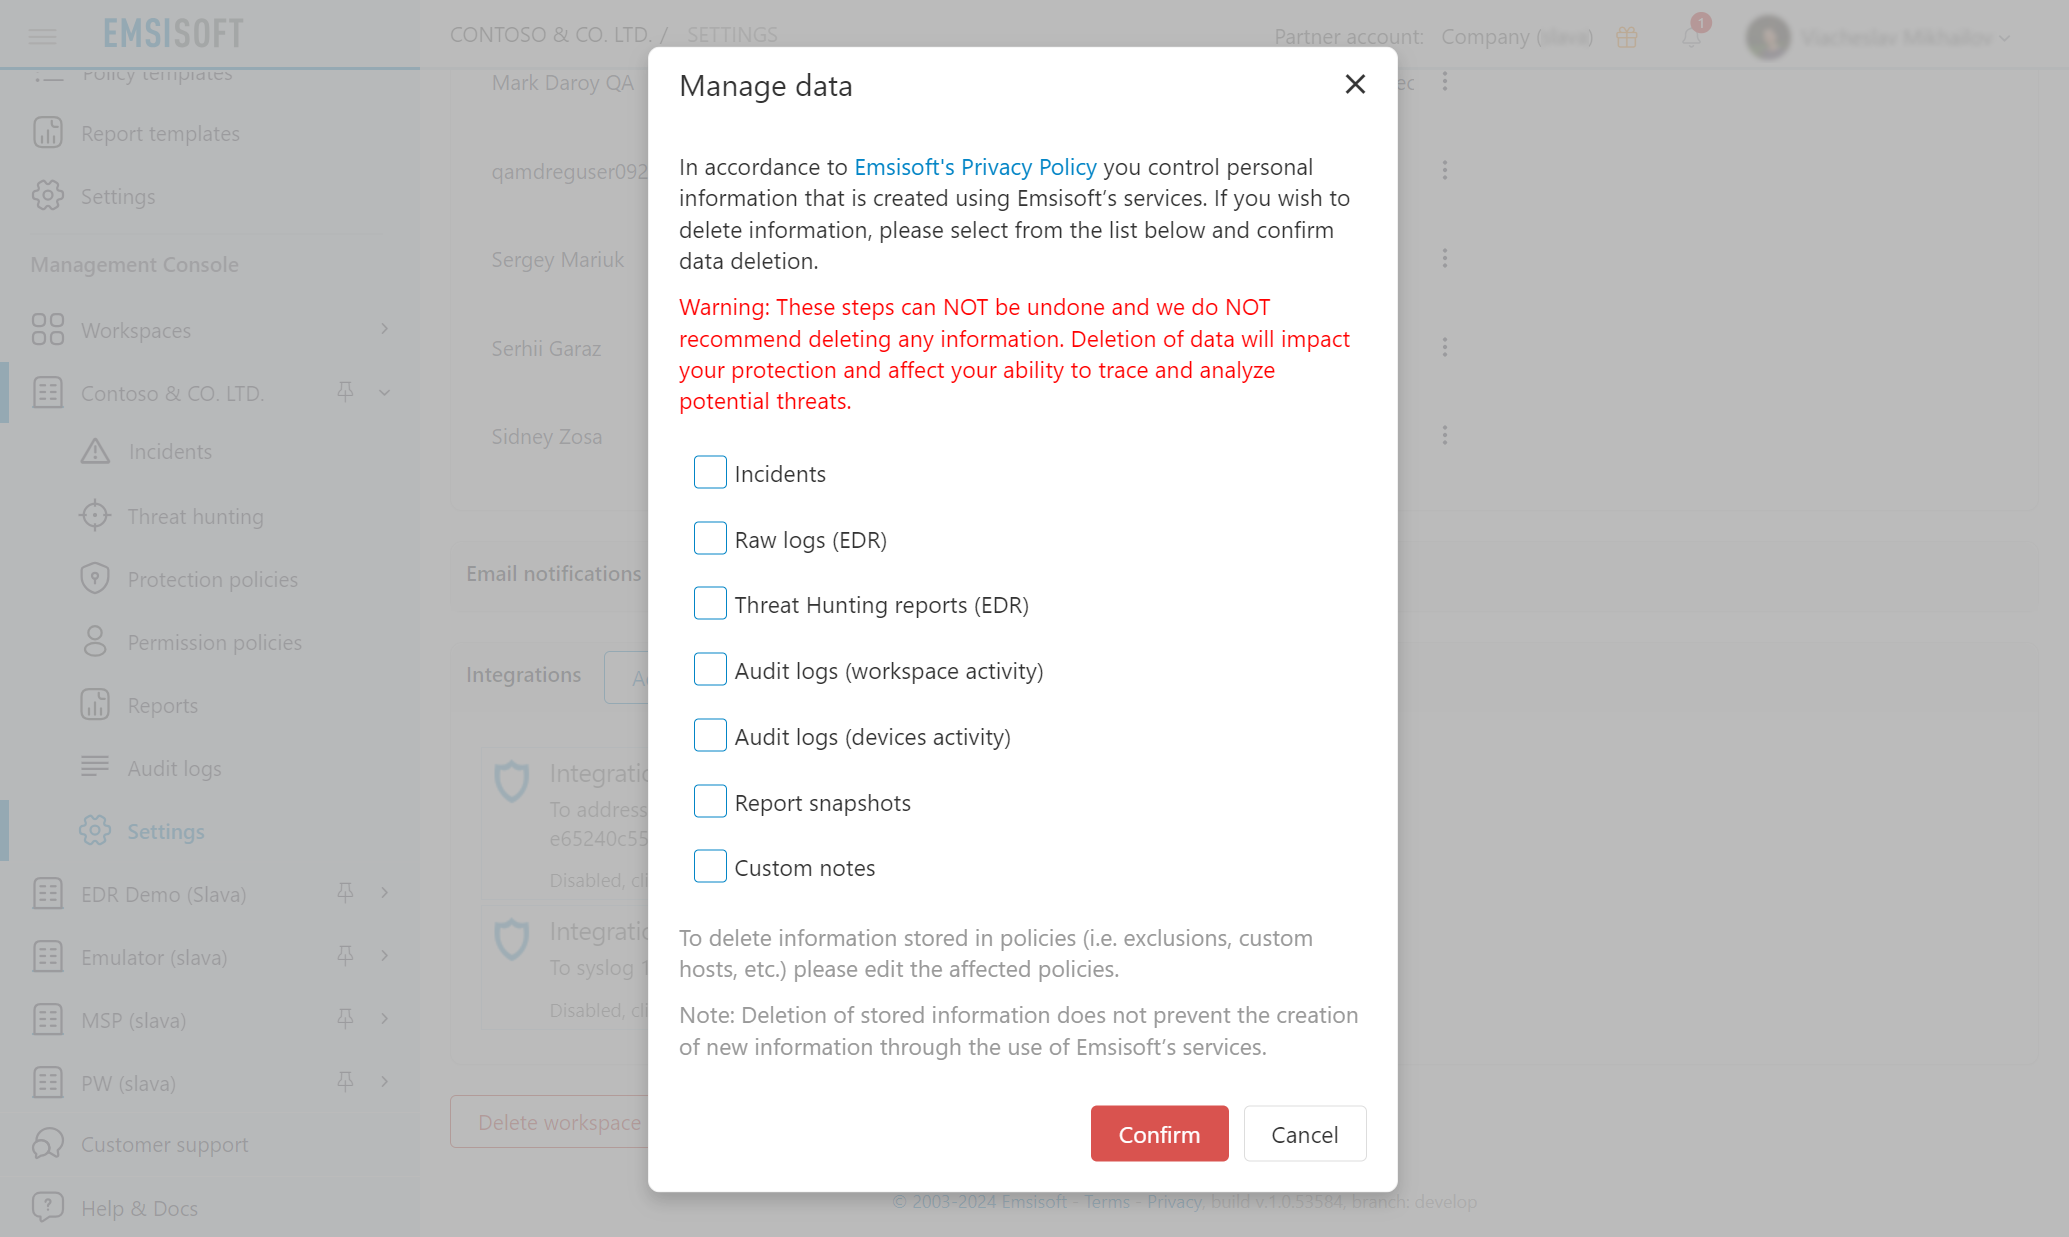Image resolution: width=2069 pixels, height=1237 pixels.
Task: Click the gift icon in header
Action: (x=1627, y=38)
